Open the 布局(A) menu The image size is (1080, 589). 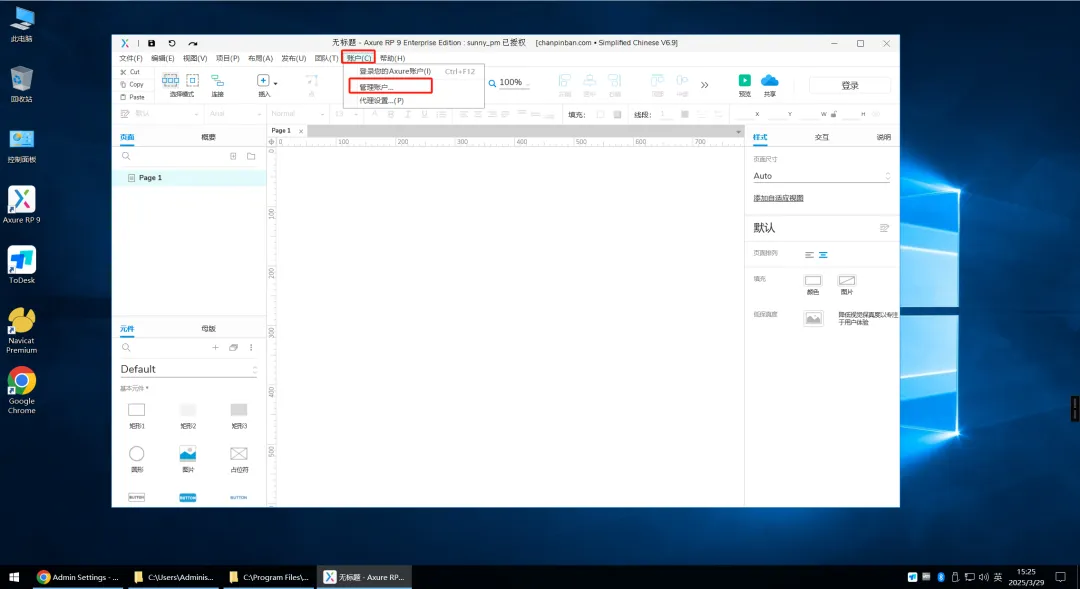(260, 59)
